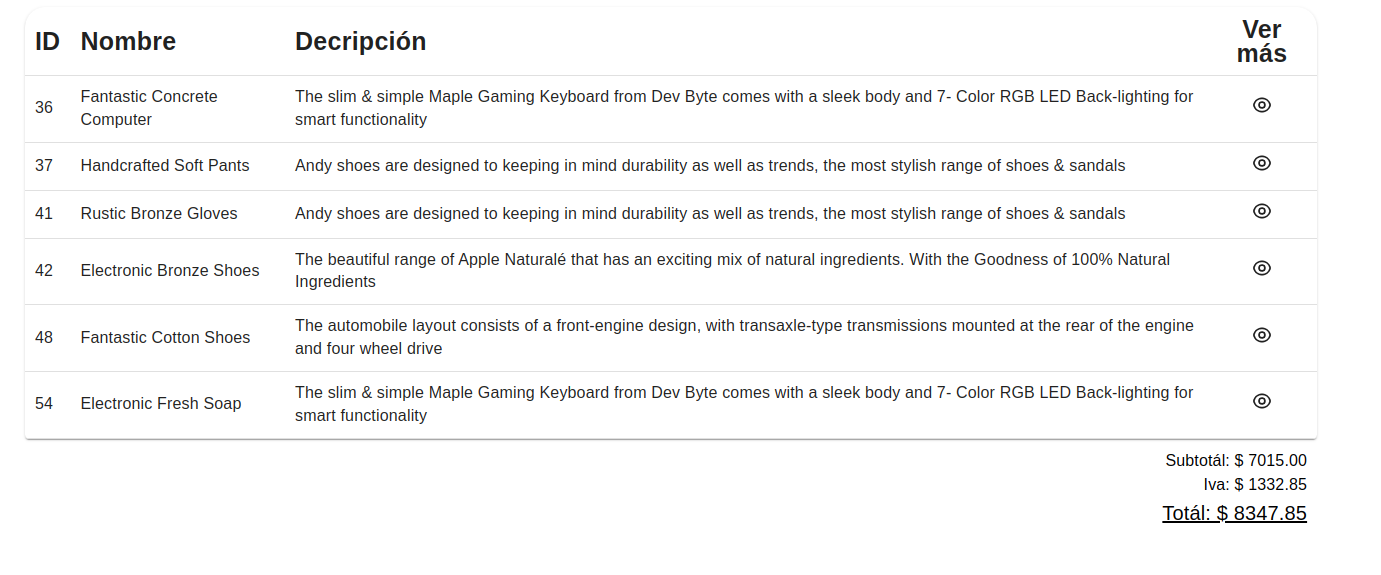The height and width of the screenshot is (575, 1381).
Task: Click Electronic Bronze Shoes name cell
Action: pos(170,270)
